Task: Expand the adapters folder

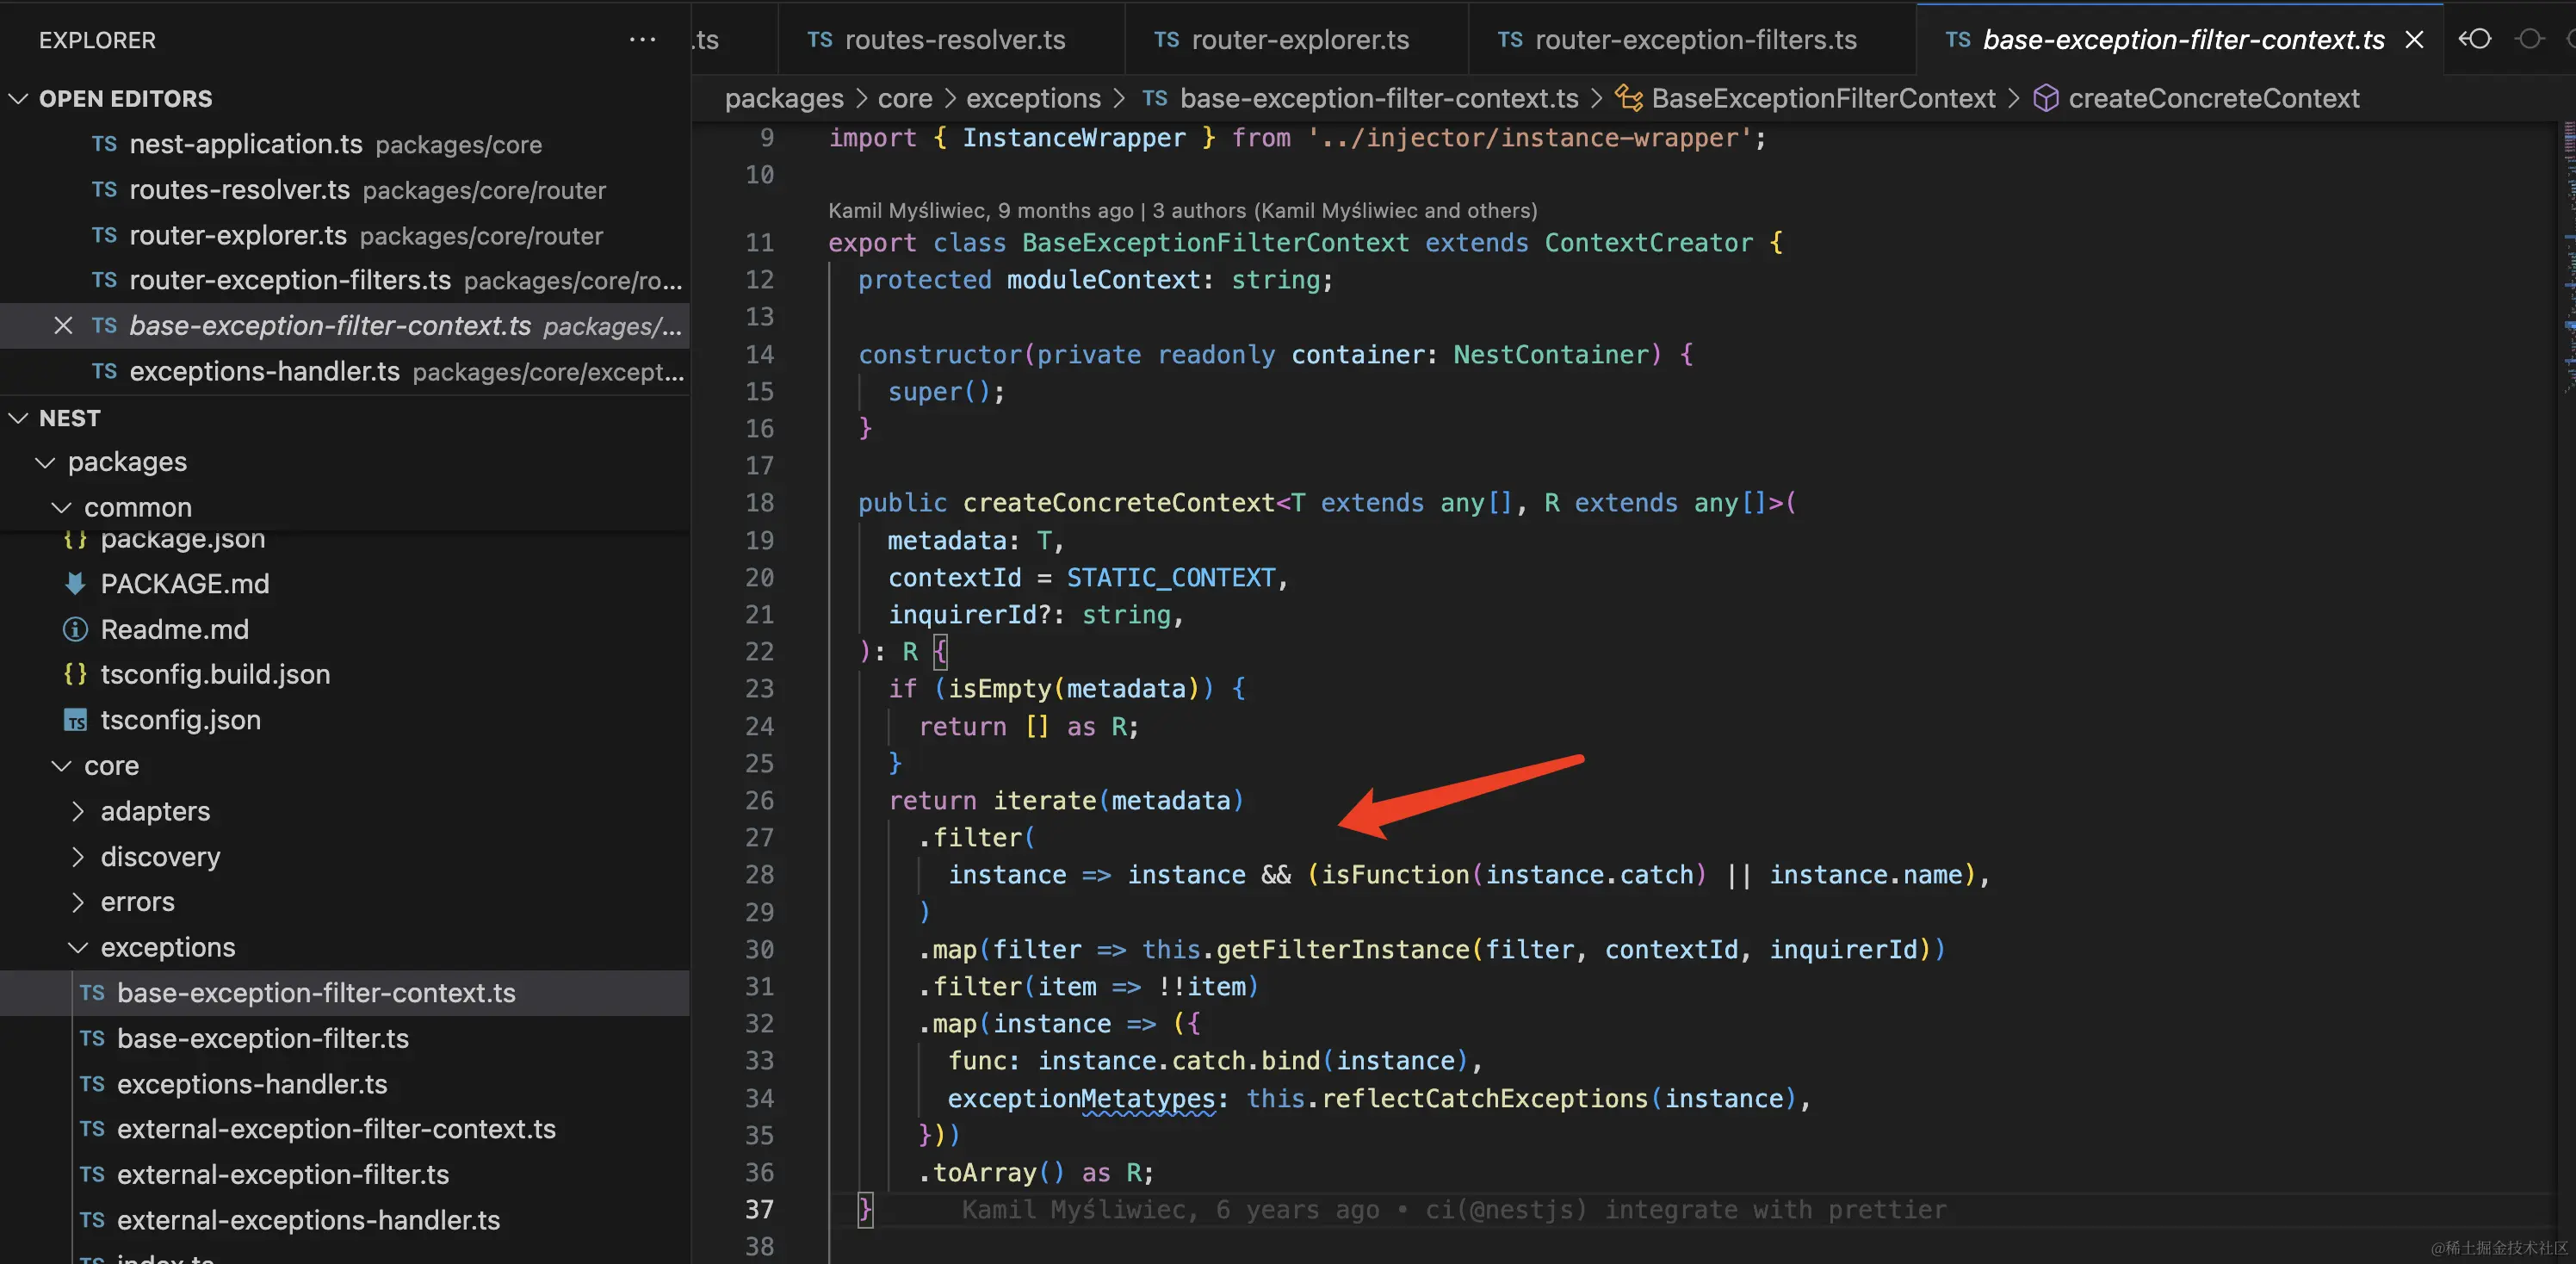Action: [78, 811]
